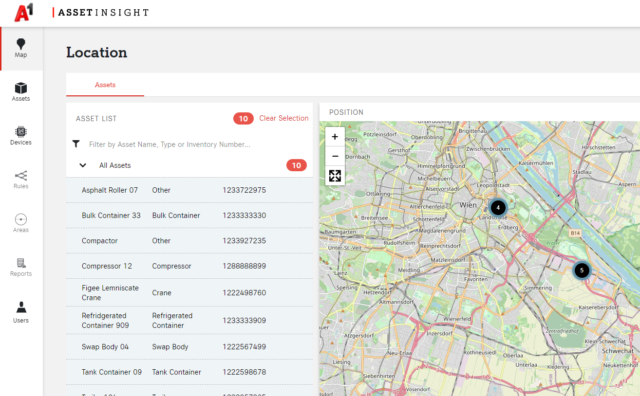This screenshot has width=640, height=396.
Task: Select the Figee Lemniscate Crane row
Action: 189,293
